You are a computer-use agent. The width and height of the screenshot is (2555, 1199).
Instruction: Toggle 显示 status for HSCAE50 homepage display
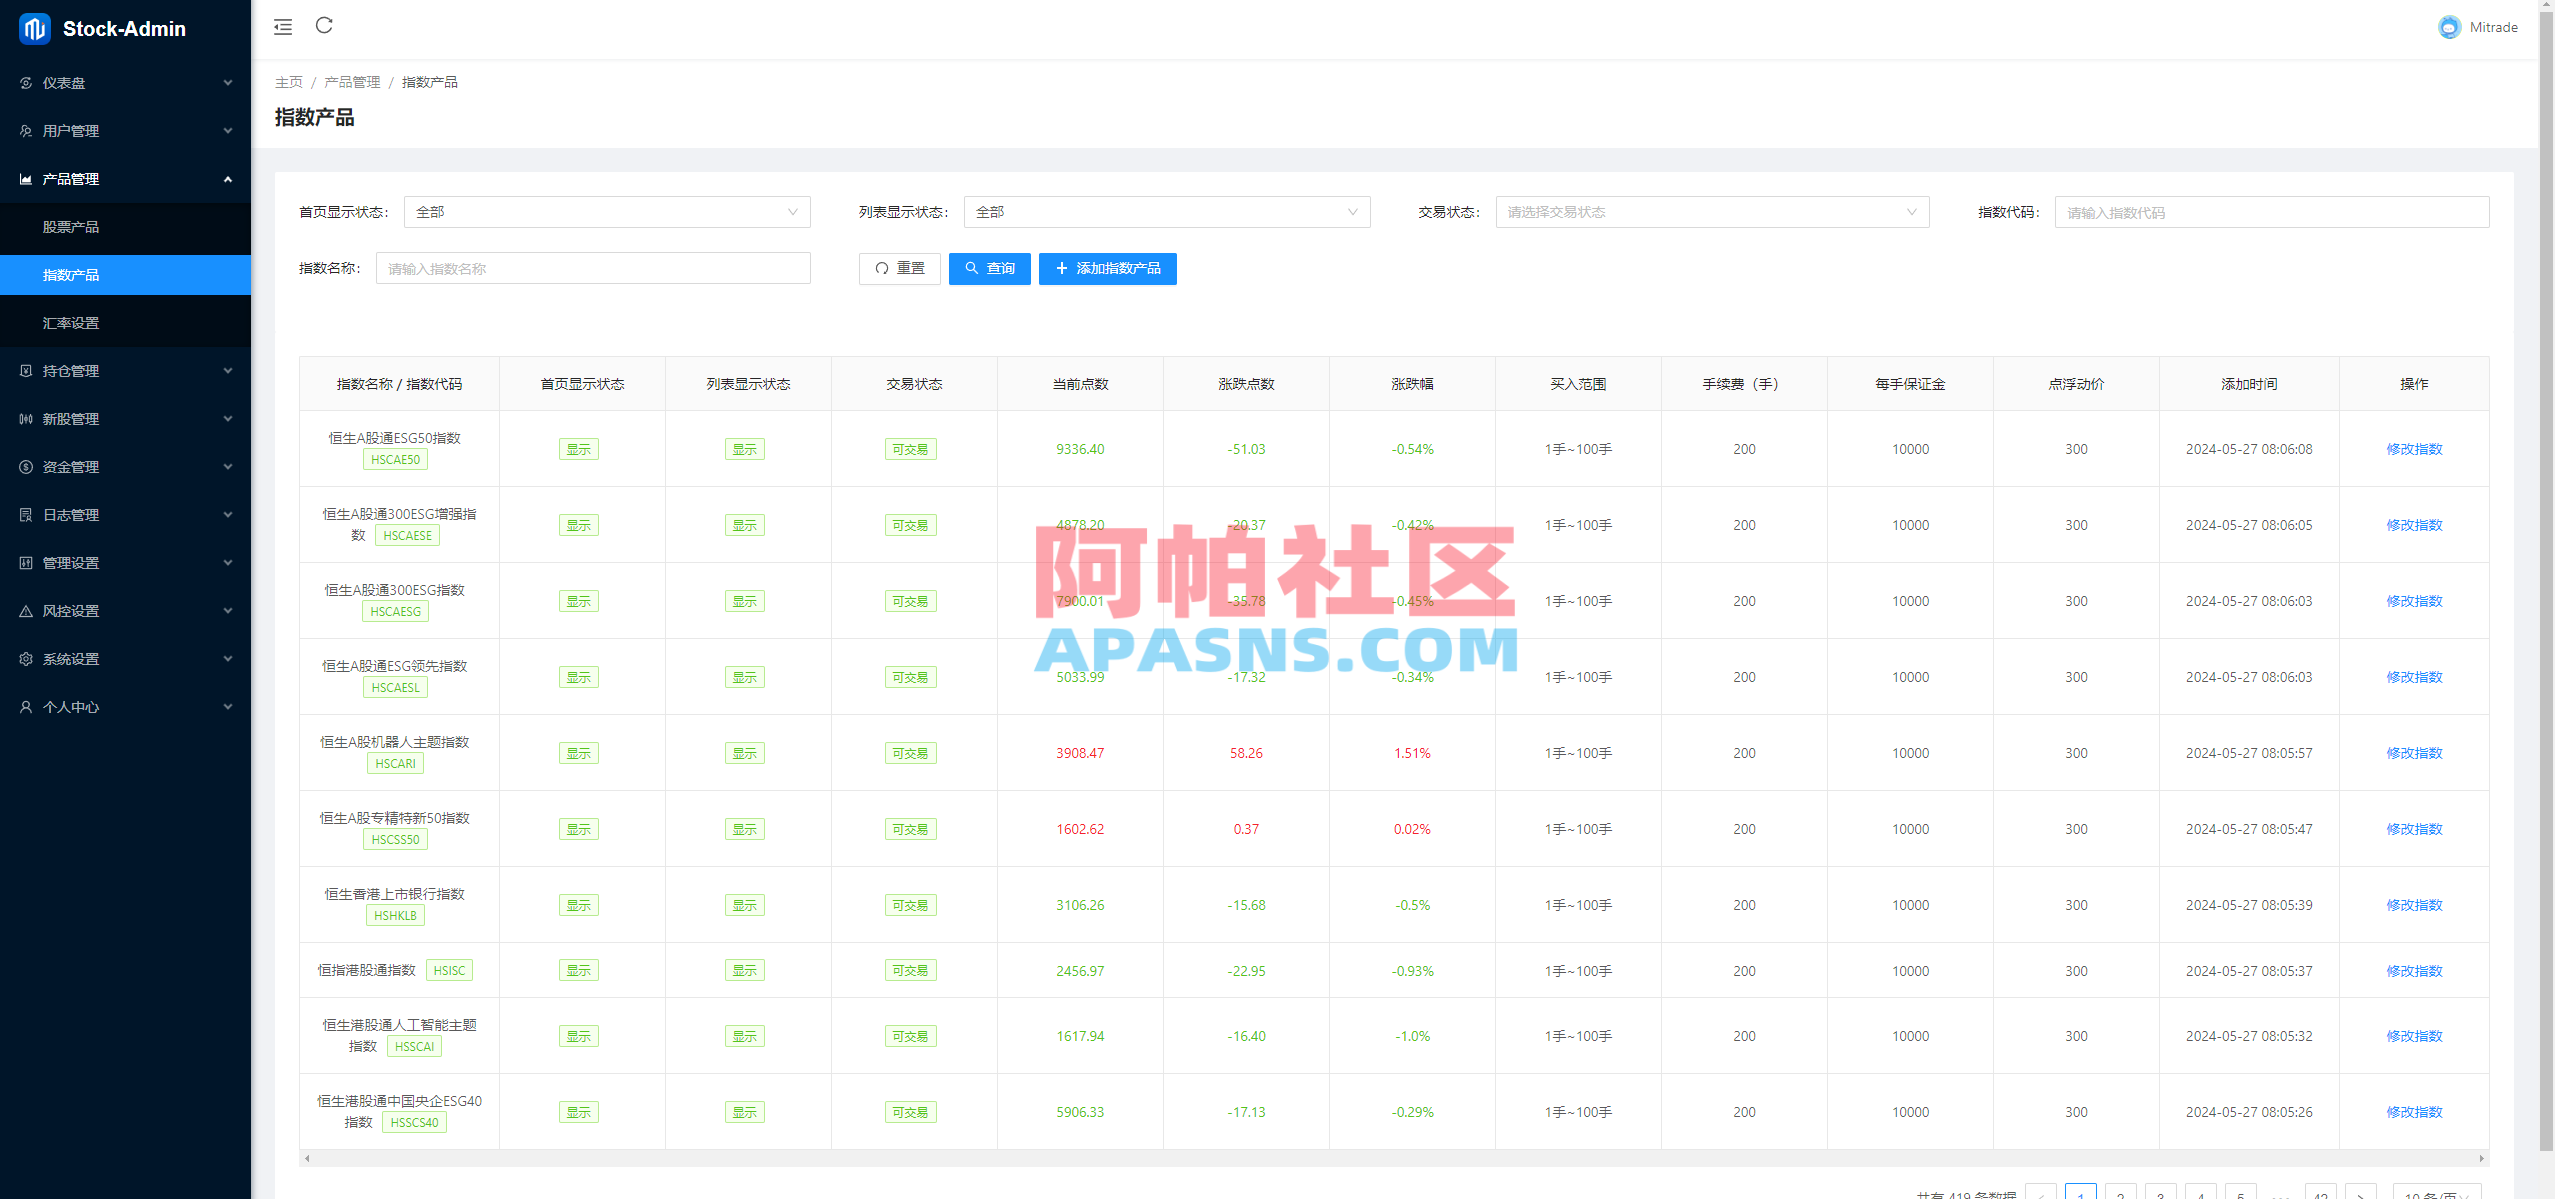(579, 449)
